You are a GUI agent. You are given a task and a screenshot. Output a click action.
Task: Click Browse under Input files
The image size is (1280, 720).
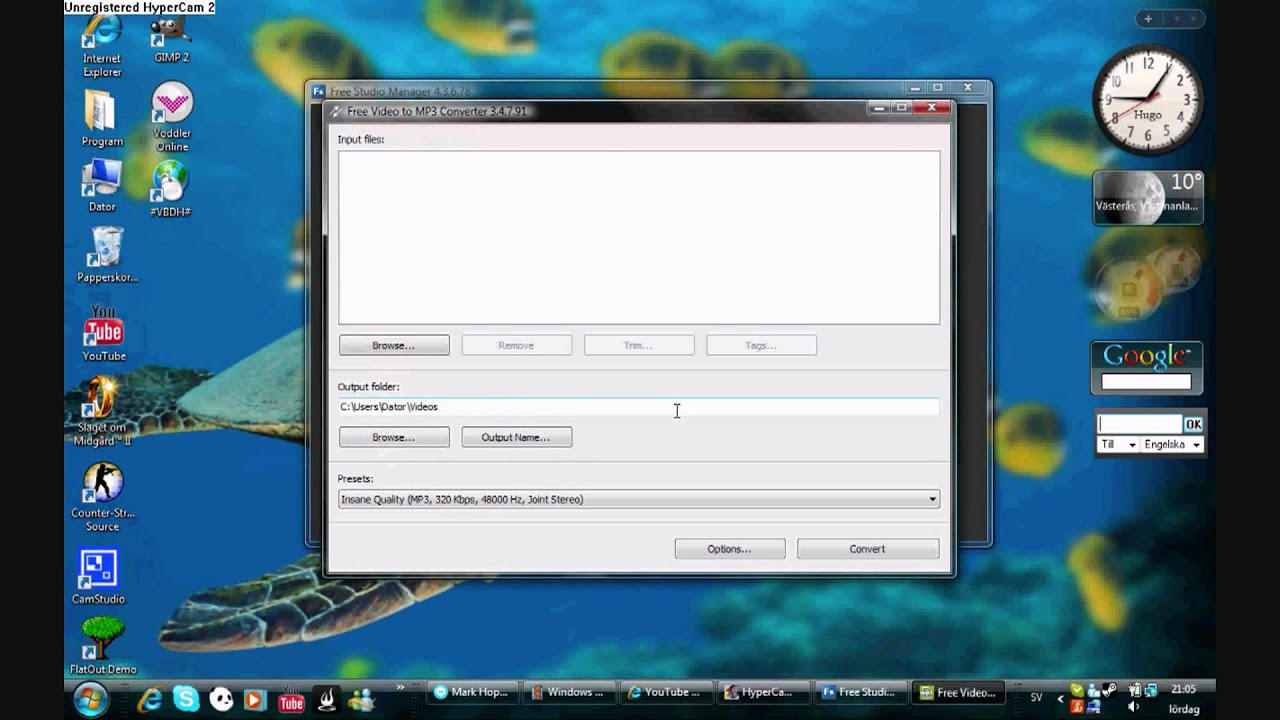pos(394,345)
